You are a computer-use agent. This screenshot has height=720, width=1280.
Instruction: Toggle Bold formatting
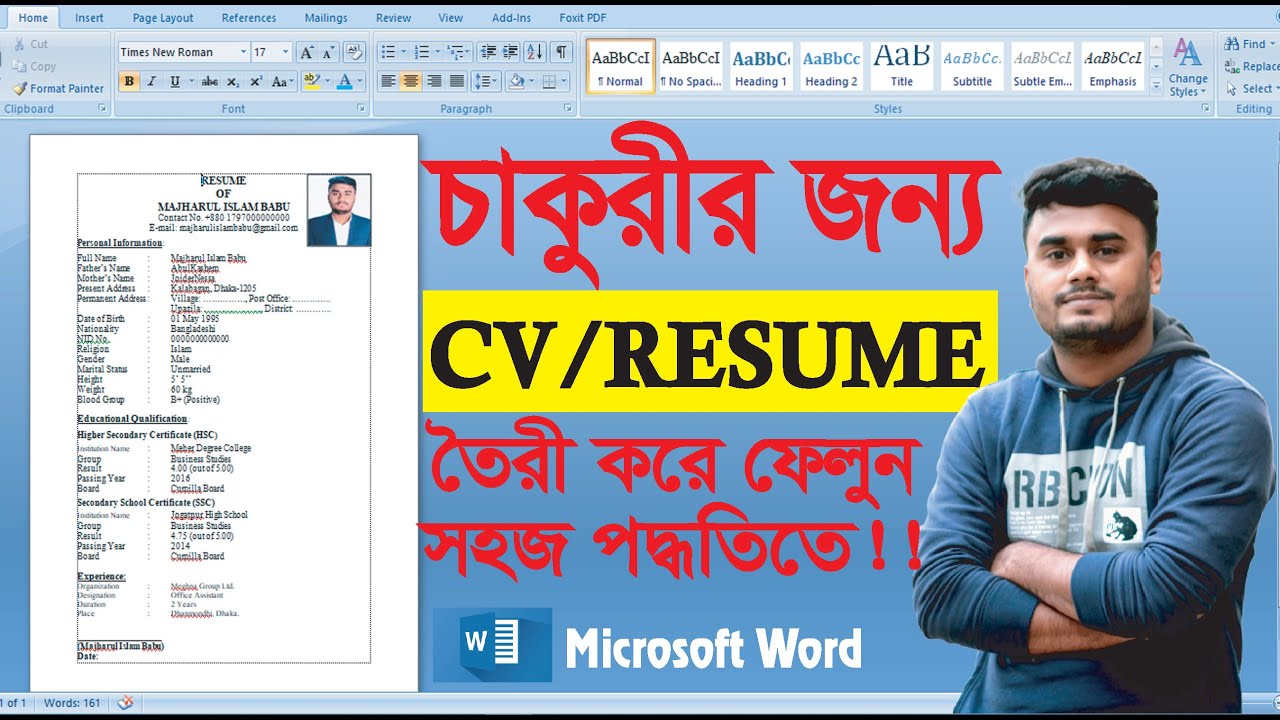[x=128, y=81]
